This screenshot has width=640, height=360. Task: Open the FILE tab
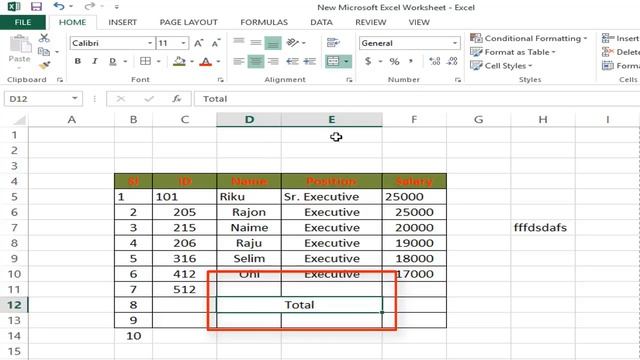(x=23, y=22)
